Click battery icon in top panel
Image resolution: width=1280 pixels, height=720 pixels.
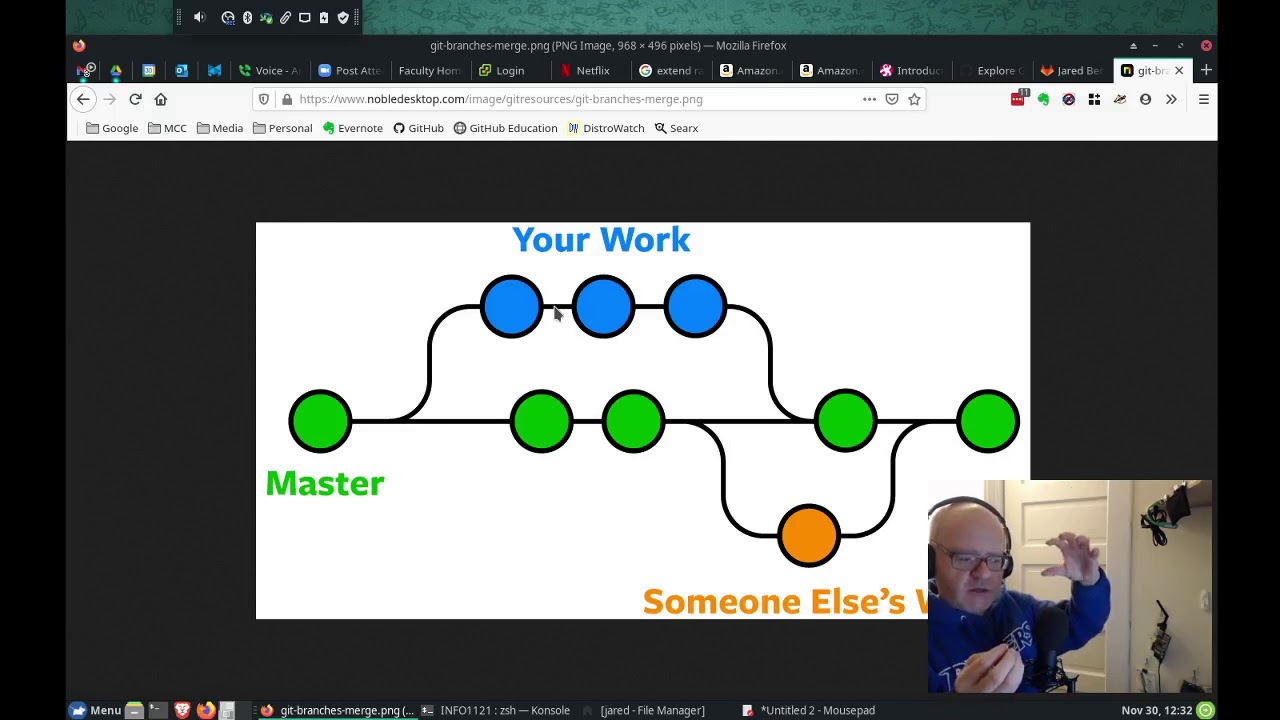click(324, 17)
